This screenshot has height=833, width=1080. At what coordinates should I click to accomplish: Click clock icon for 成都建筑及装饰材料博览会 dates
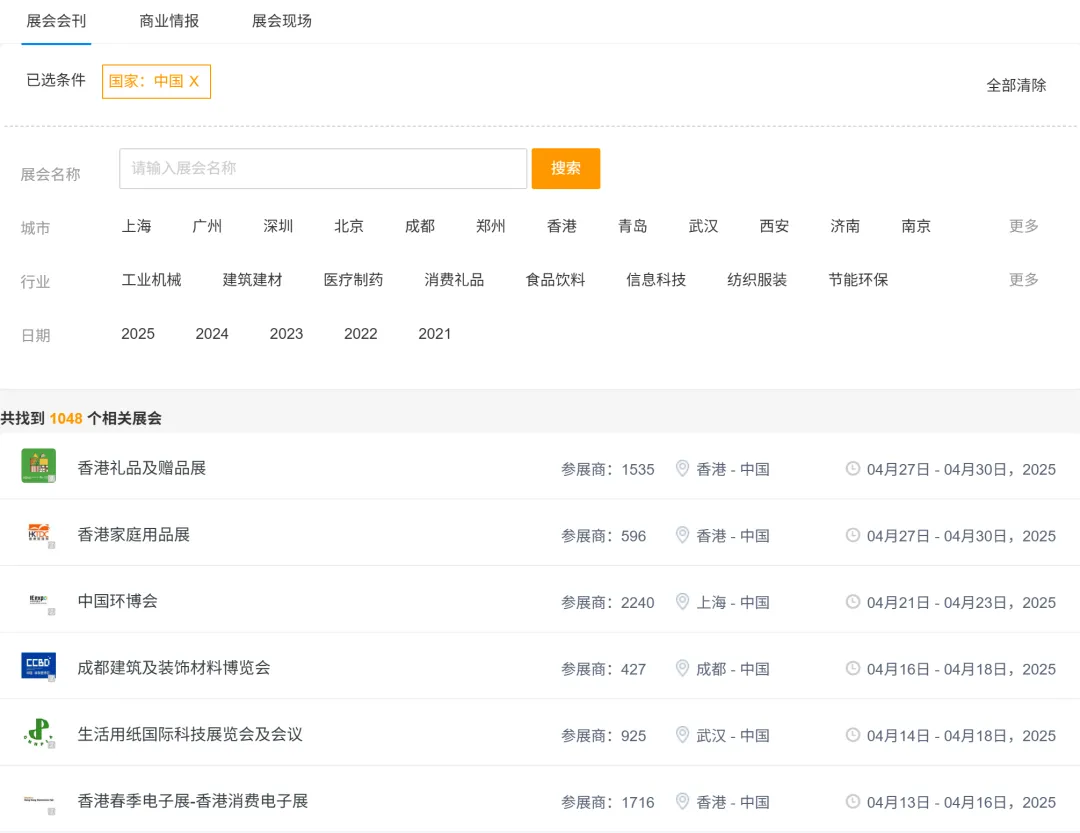853,668
